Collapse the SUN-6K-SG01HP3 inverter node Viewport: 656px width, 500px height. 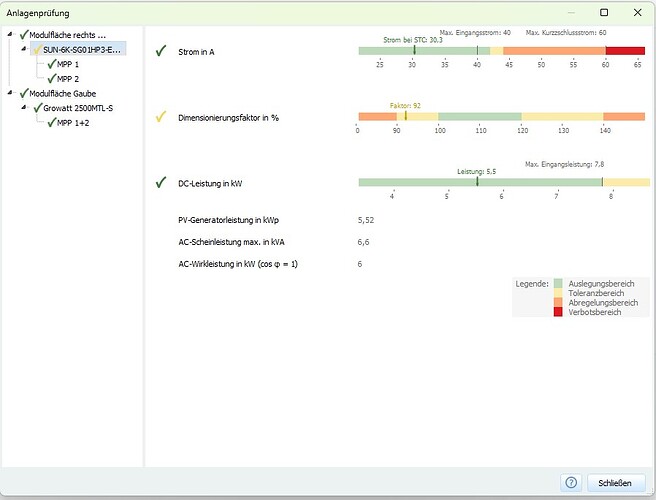pyautogui.click(x=24, y=49)
